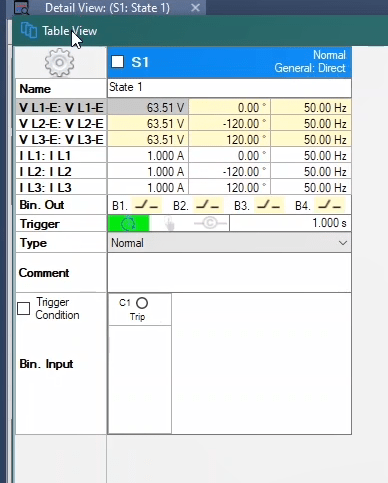Select I L2 phase -120.00° cell

point(229,171)
